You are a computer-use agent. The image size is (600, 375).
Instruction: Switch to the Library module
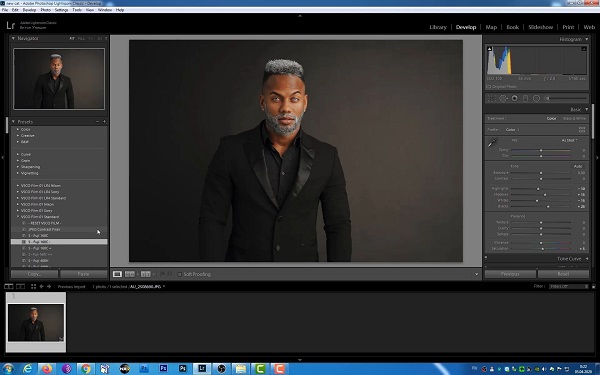(x=438, y=27)
